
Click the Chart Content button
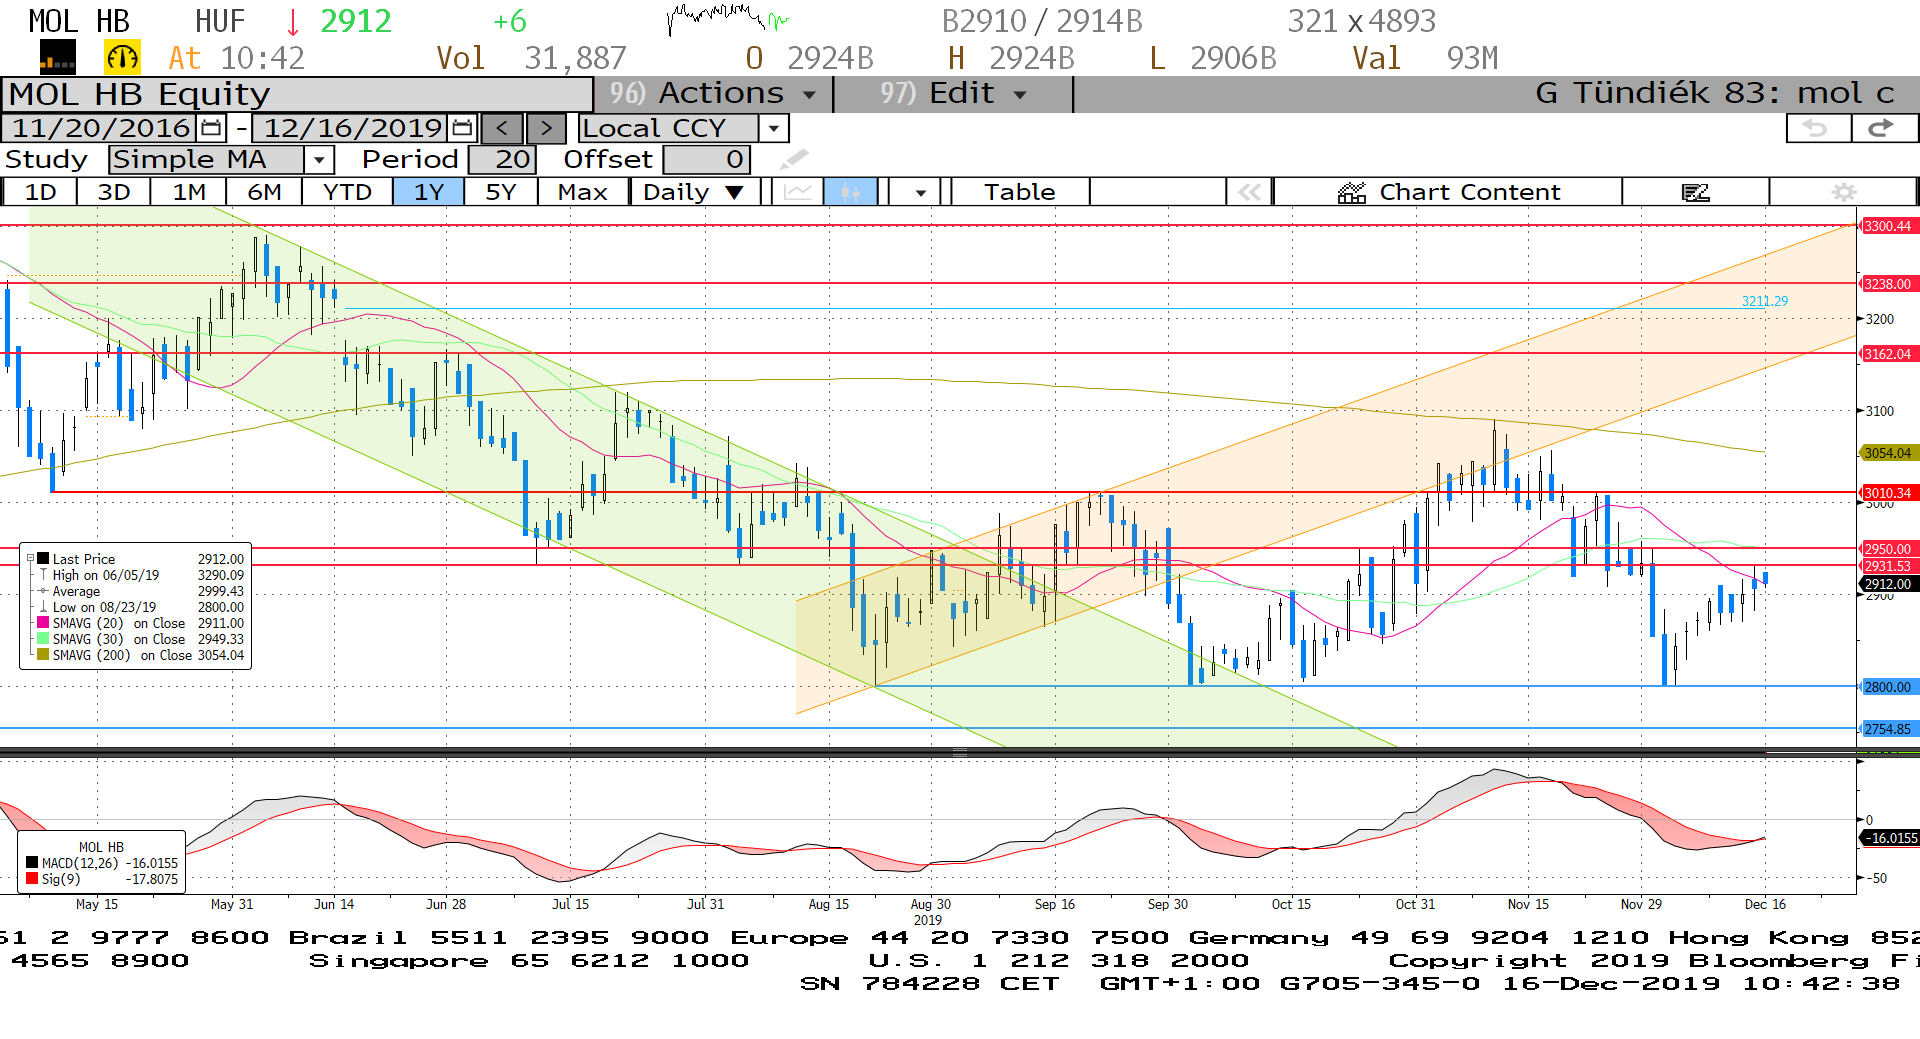[1448, 192]
